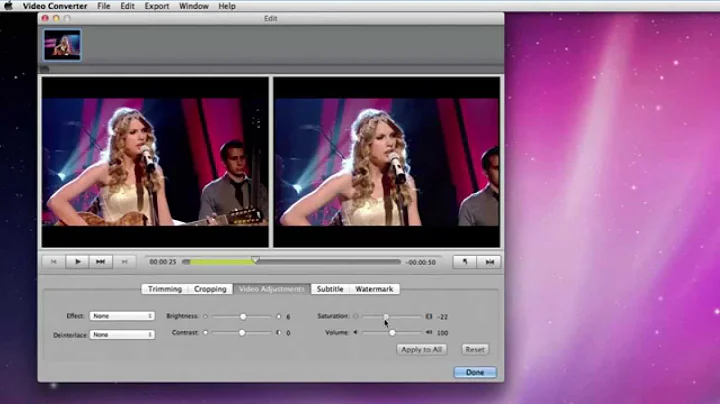Click the low contrast icon
This screenshot has width=720, height=404.
pos(205,332)
